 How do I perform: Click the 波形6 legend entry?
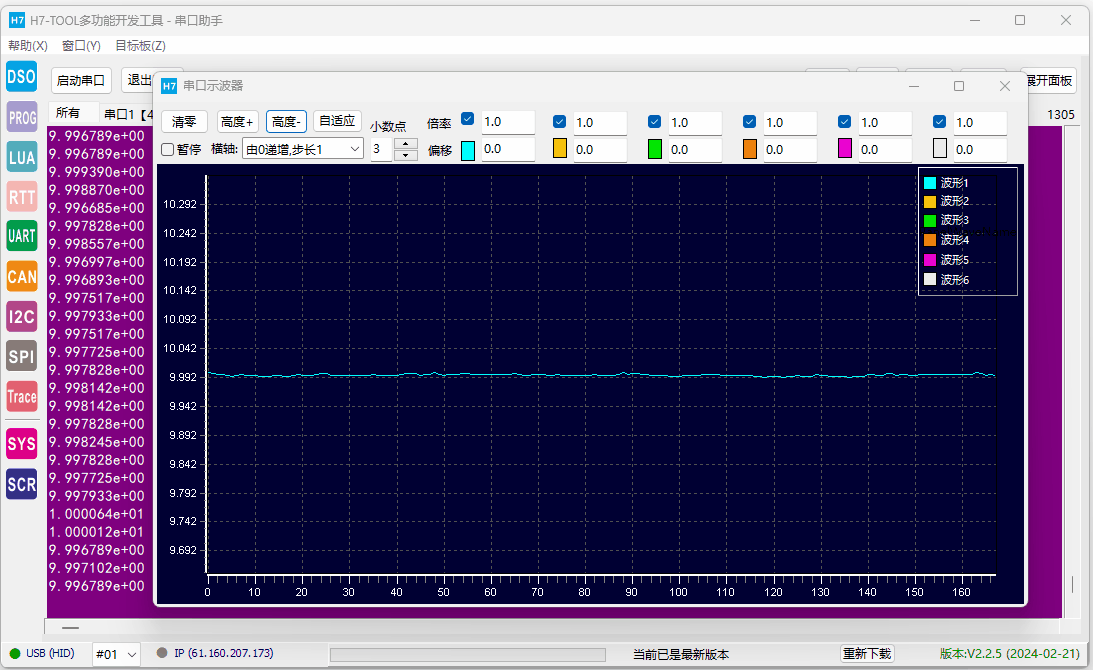pos(946,280)
